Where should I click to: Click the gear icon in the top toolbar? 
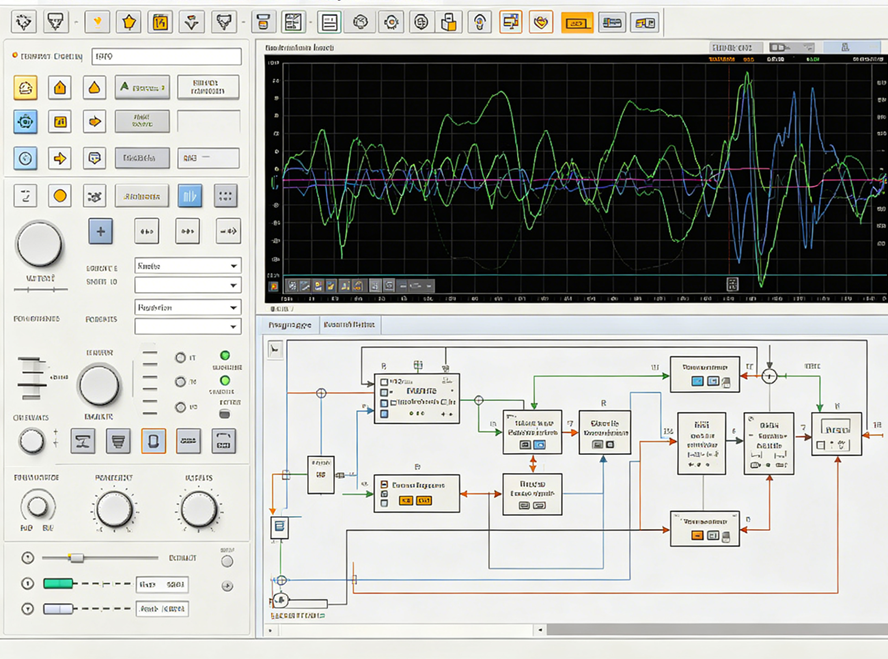point(391,23)
